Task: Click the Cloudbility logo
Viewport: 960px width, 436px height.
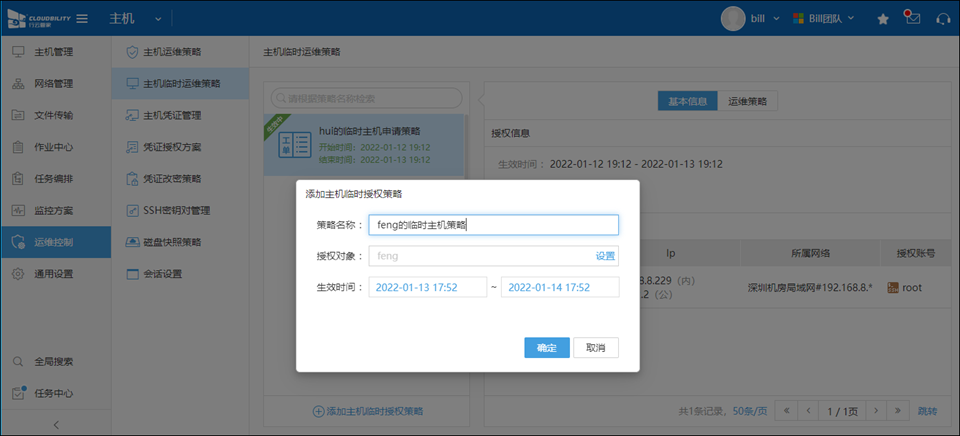Action: (37, 18)
